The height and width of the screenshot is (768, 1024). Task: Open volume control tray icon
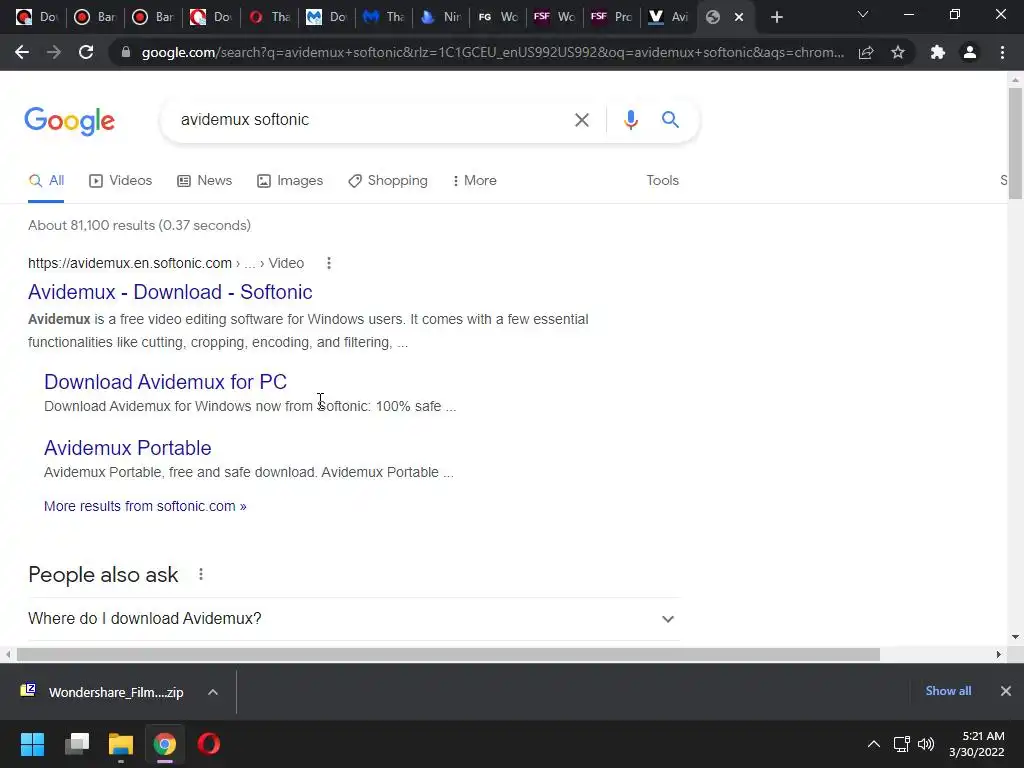tap(925, 744)
